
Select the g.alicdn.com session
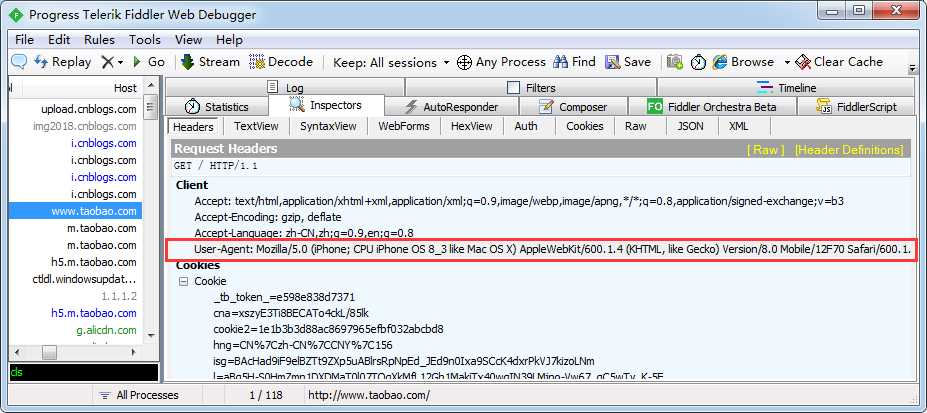click(x=75, y=330)
